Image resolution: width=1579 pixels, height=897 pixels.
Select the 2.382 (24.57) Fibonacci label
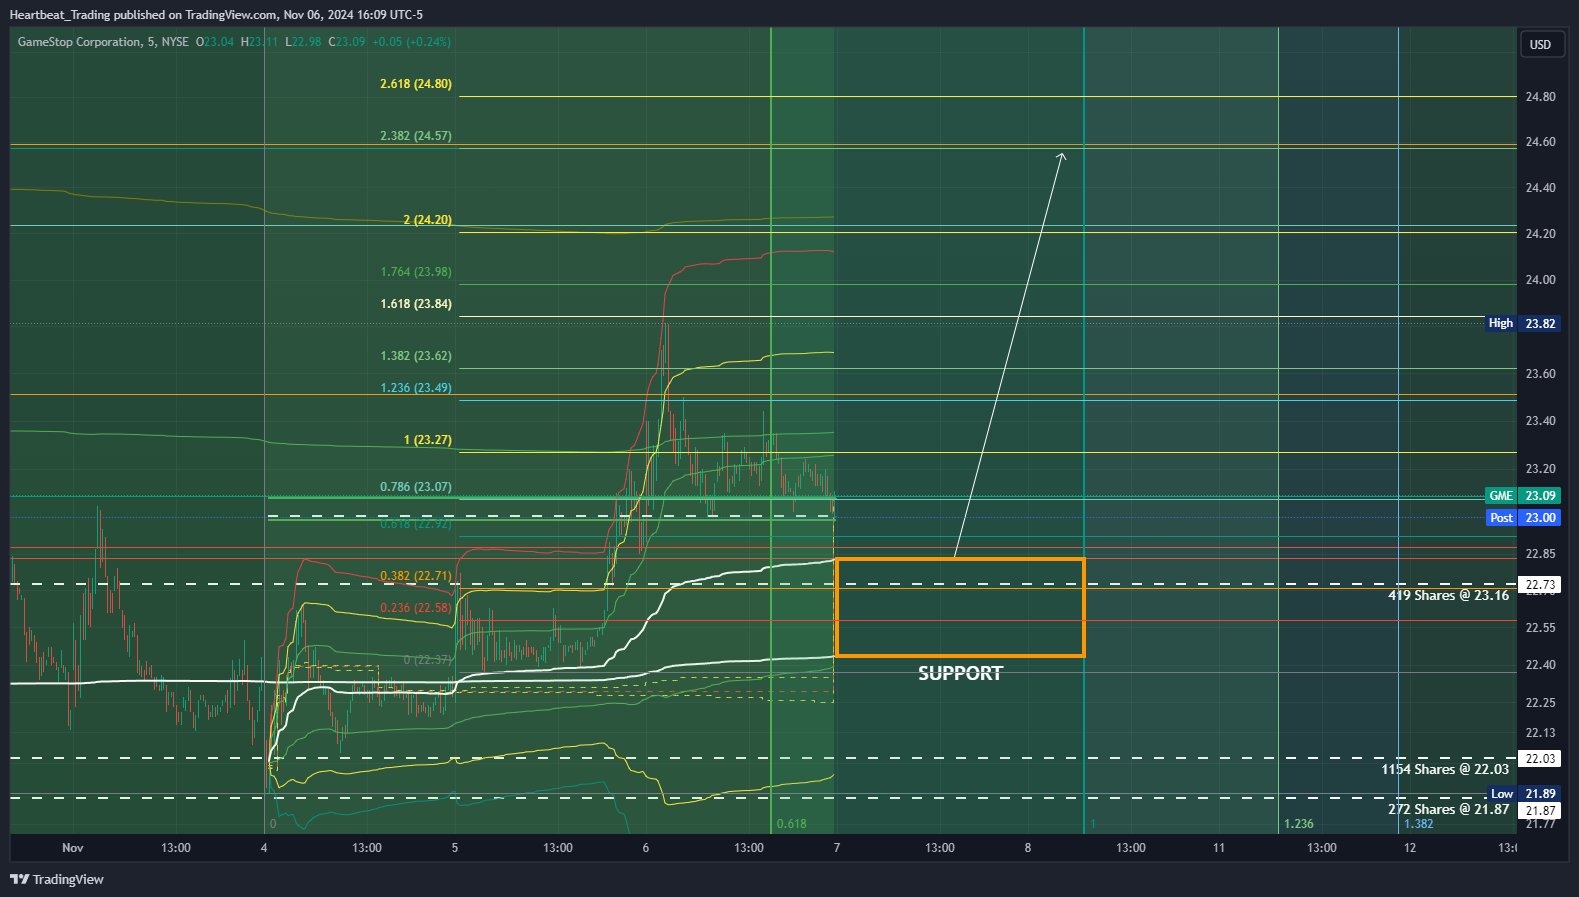(416, 136)
